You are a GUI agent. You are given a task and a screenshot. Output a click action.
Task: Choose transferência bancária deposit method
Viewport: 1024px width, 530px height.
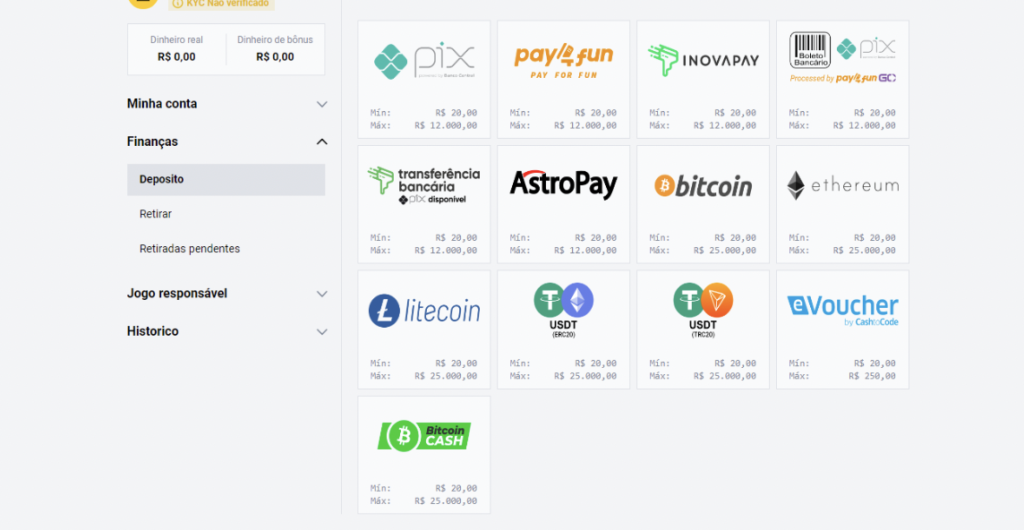(x=424, y=204)
